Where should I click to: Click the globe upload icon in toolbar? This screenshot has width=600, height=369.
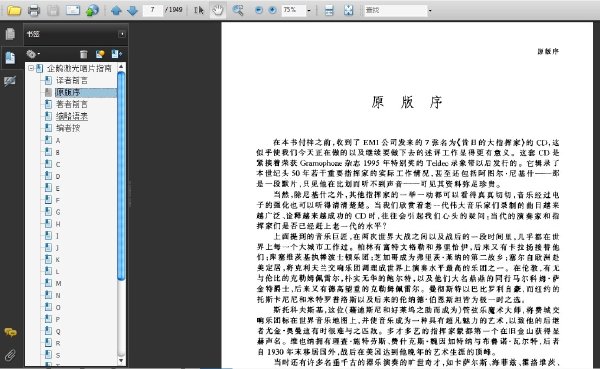92,10
